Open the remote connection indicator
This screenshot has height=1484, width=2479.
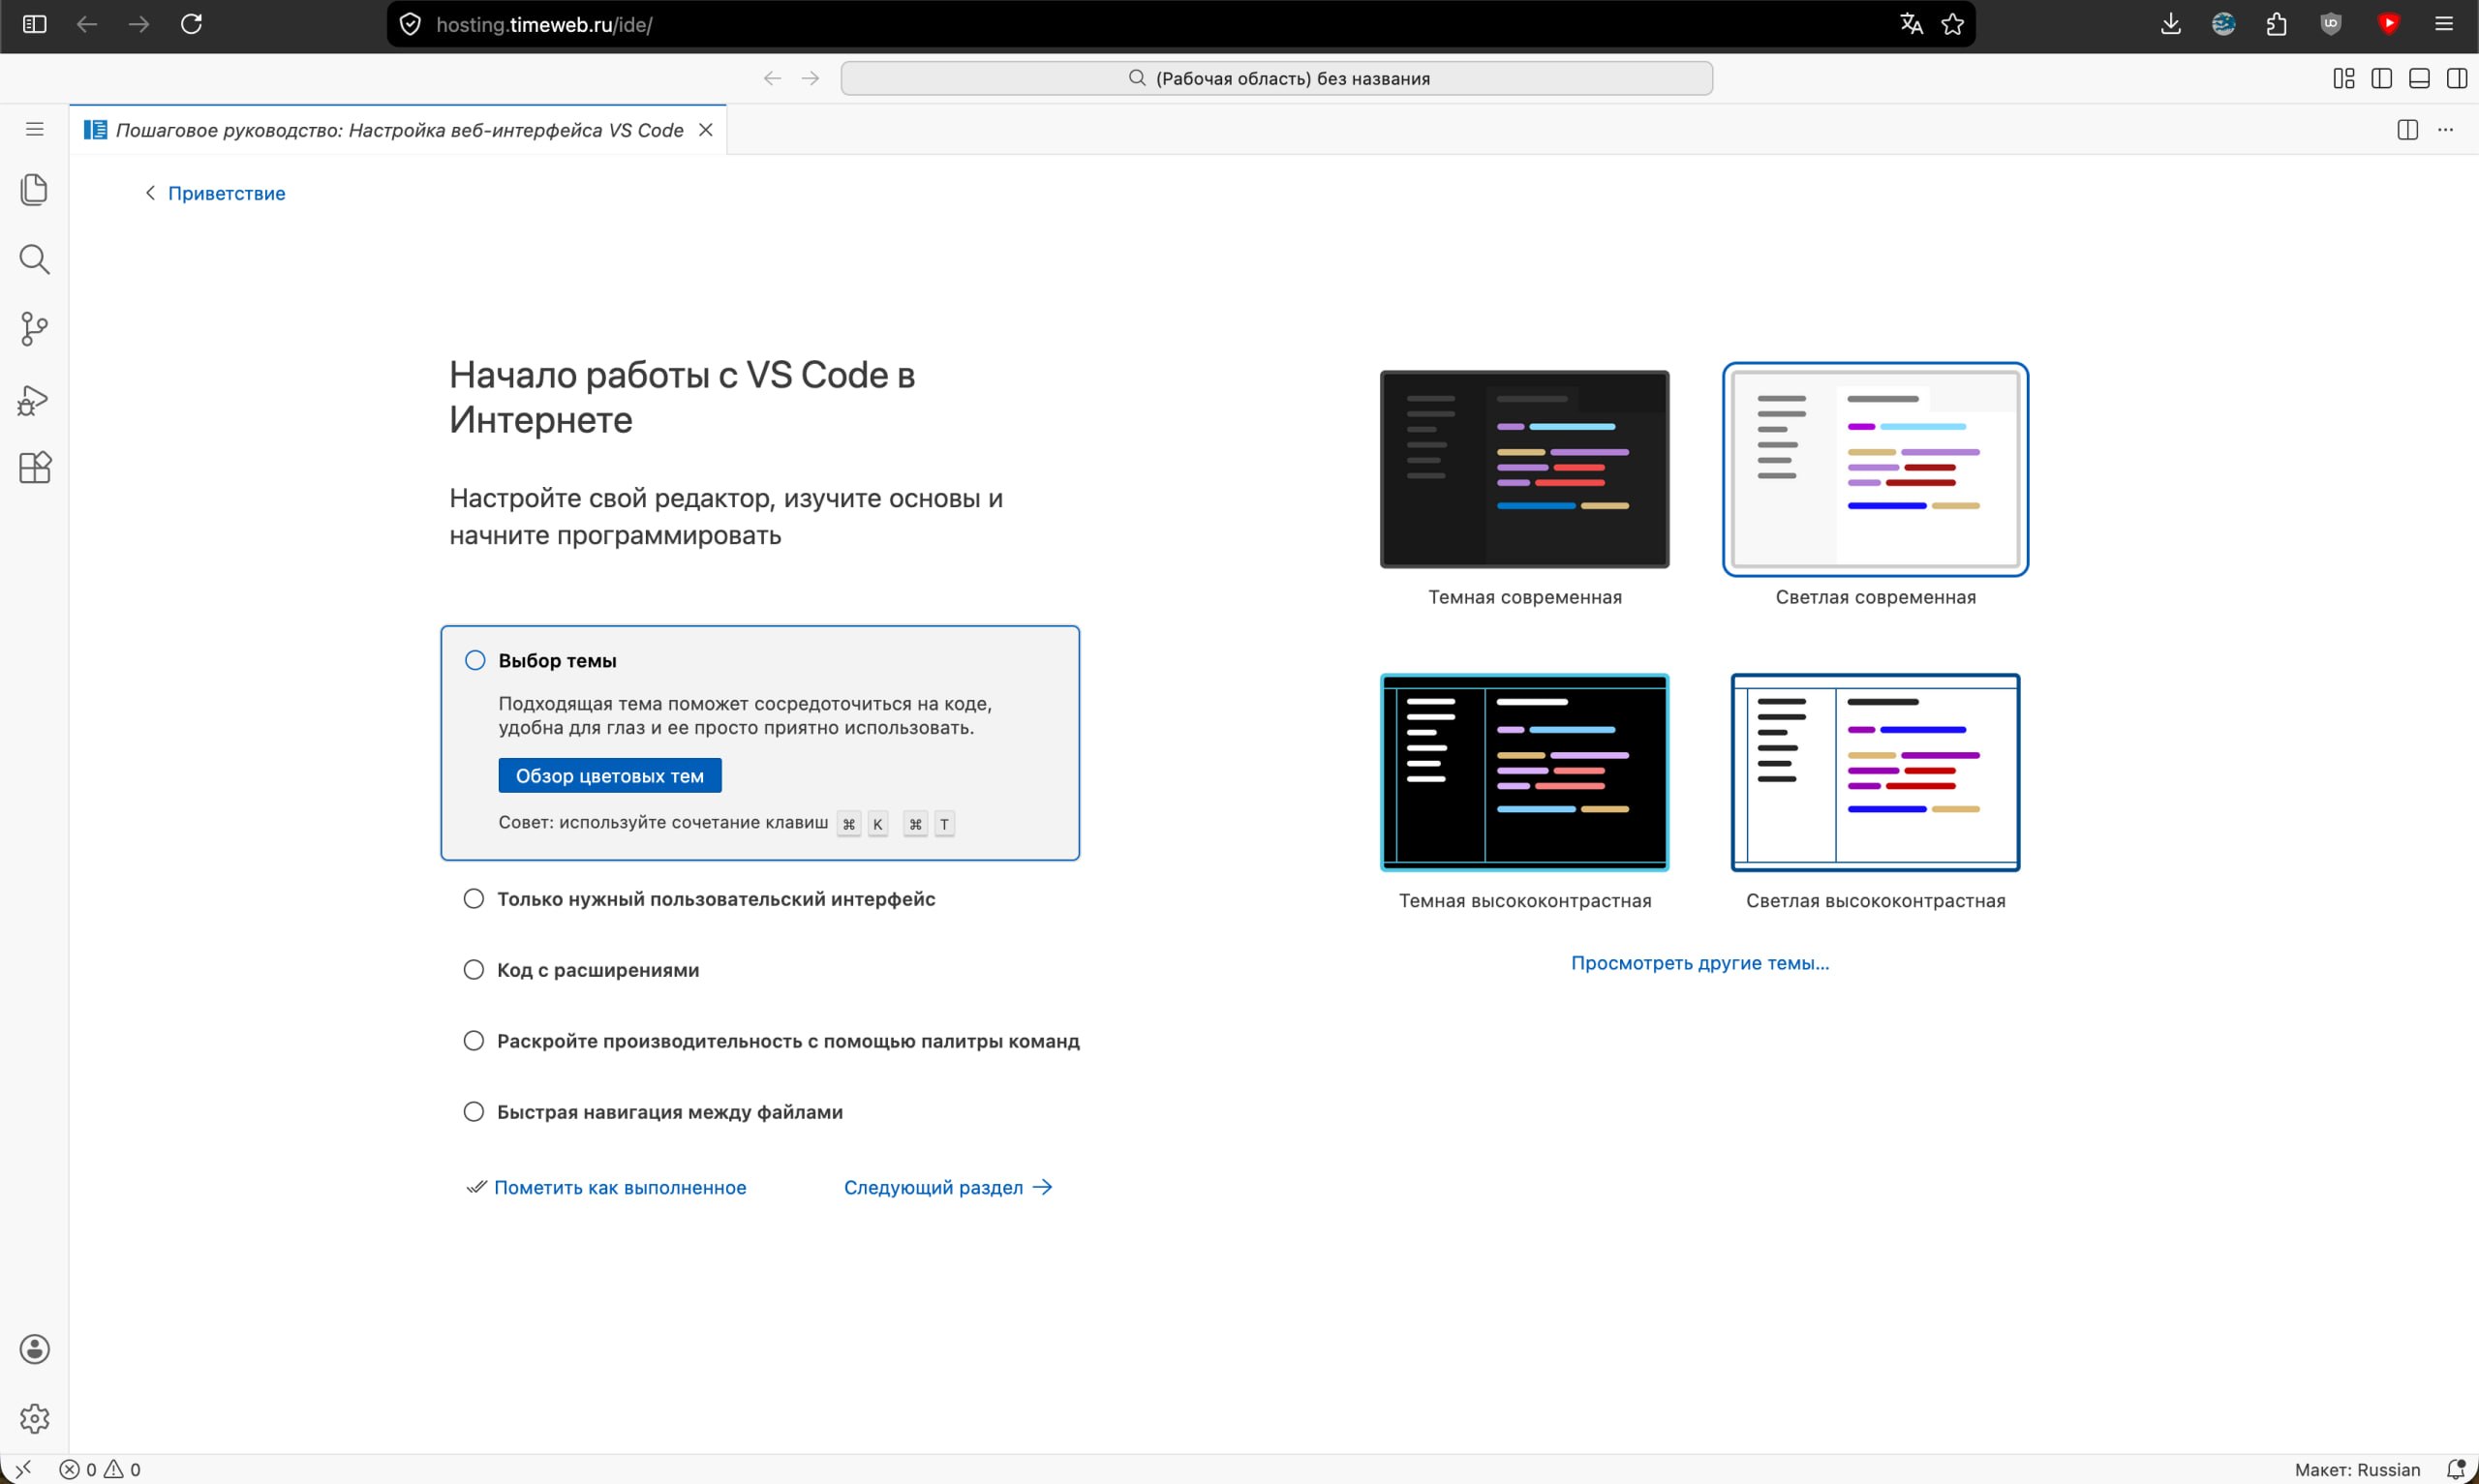click(x=22, y=1468)
